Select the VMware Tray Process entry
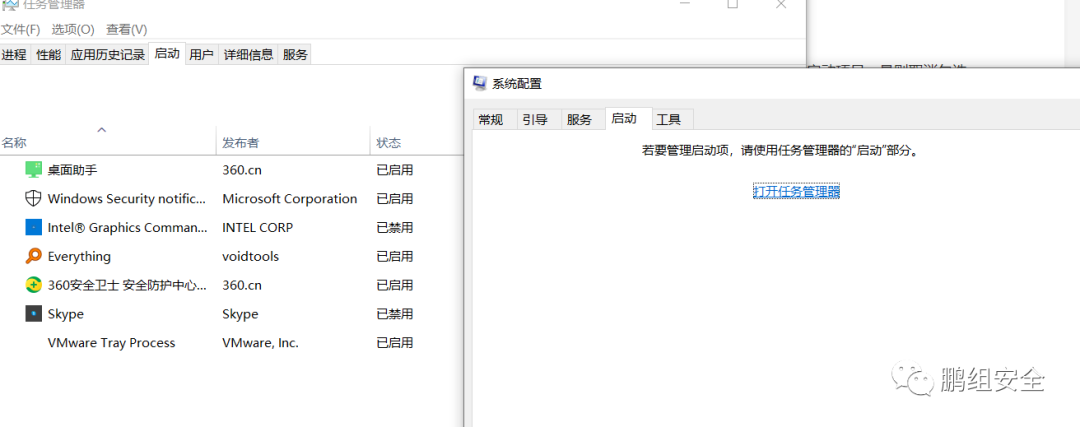1080x427 pixels. coord(112,343)
